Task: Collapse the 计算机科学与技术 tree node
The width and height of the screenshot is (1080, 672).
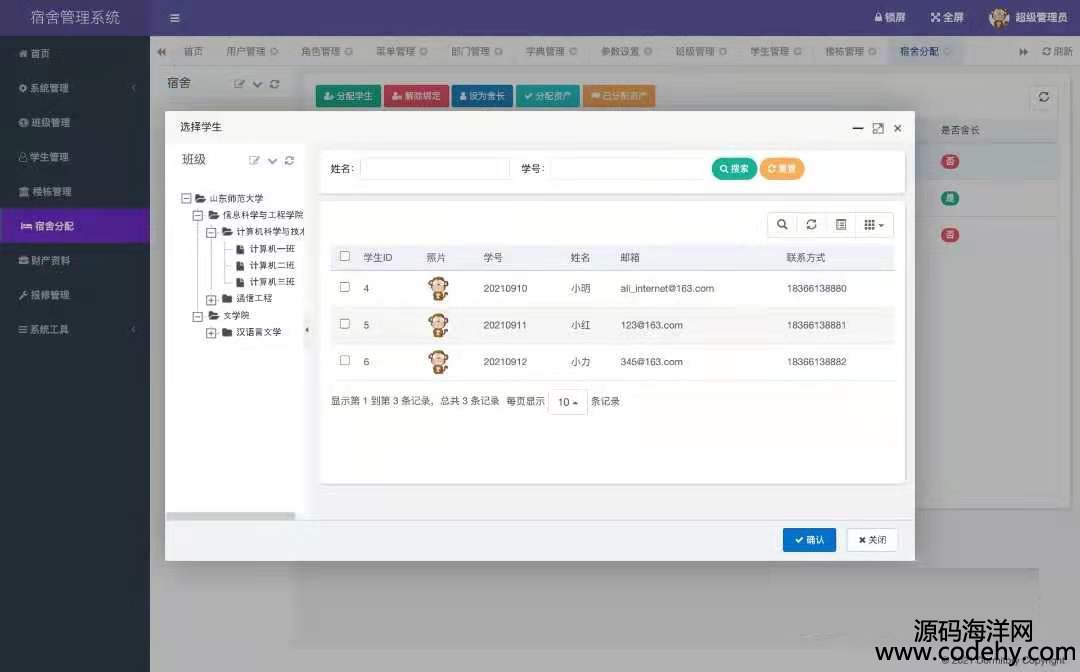Action: point(211,232)
